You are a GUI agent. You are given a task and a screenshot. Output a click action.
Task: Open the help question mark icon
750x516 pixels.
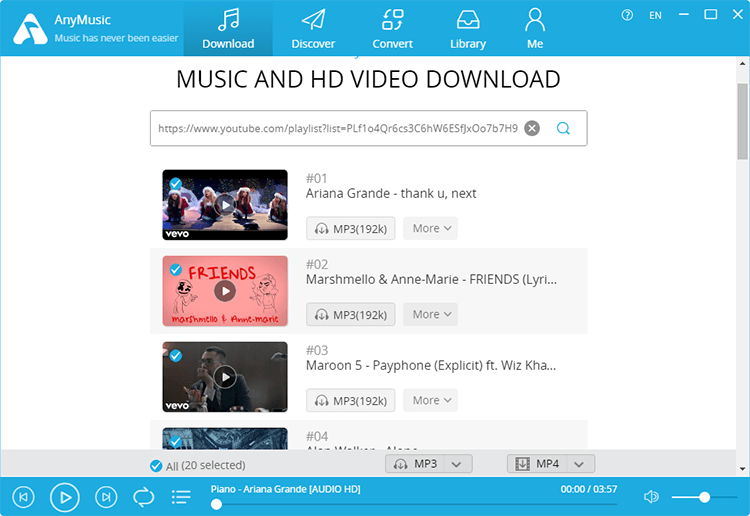(627, 15)
